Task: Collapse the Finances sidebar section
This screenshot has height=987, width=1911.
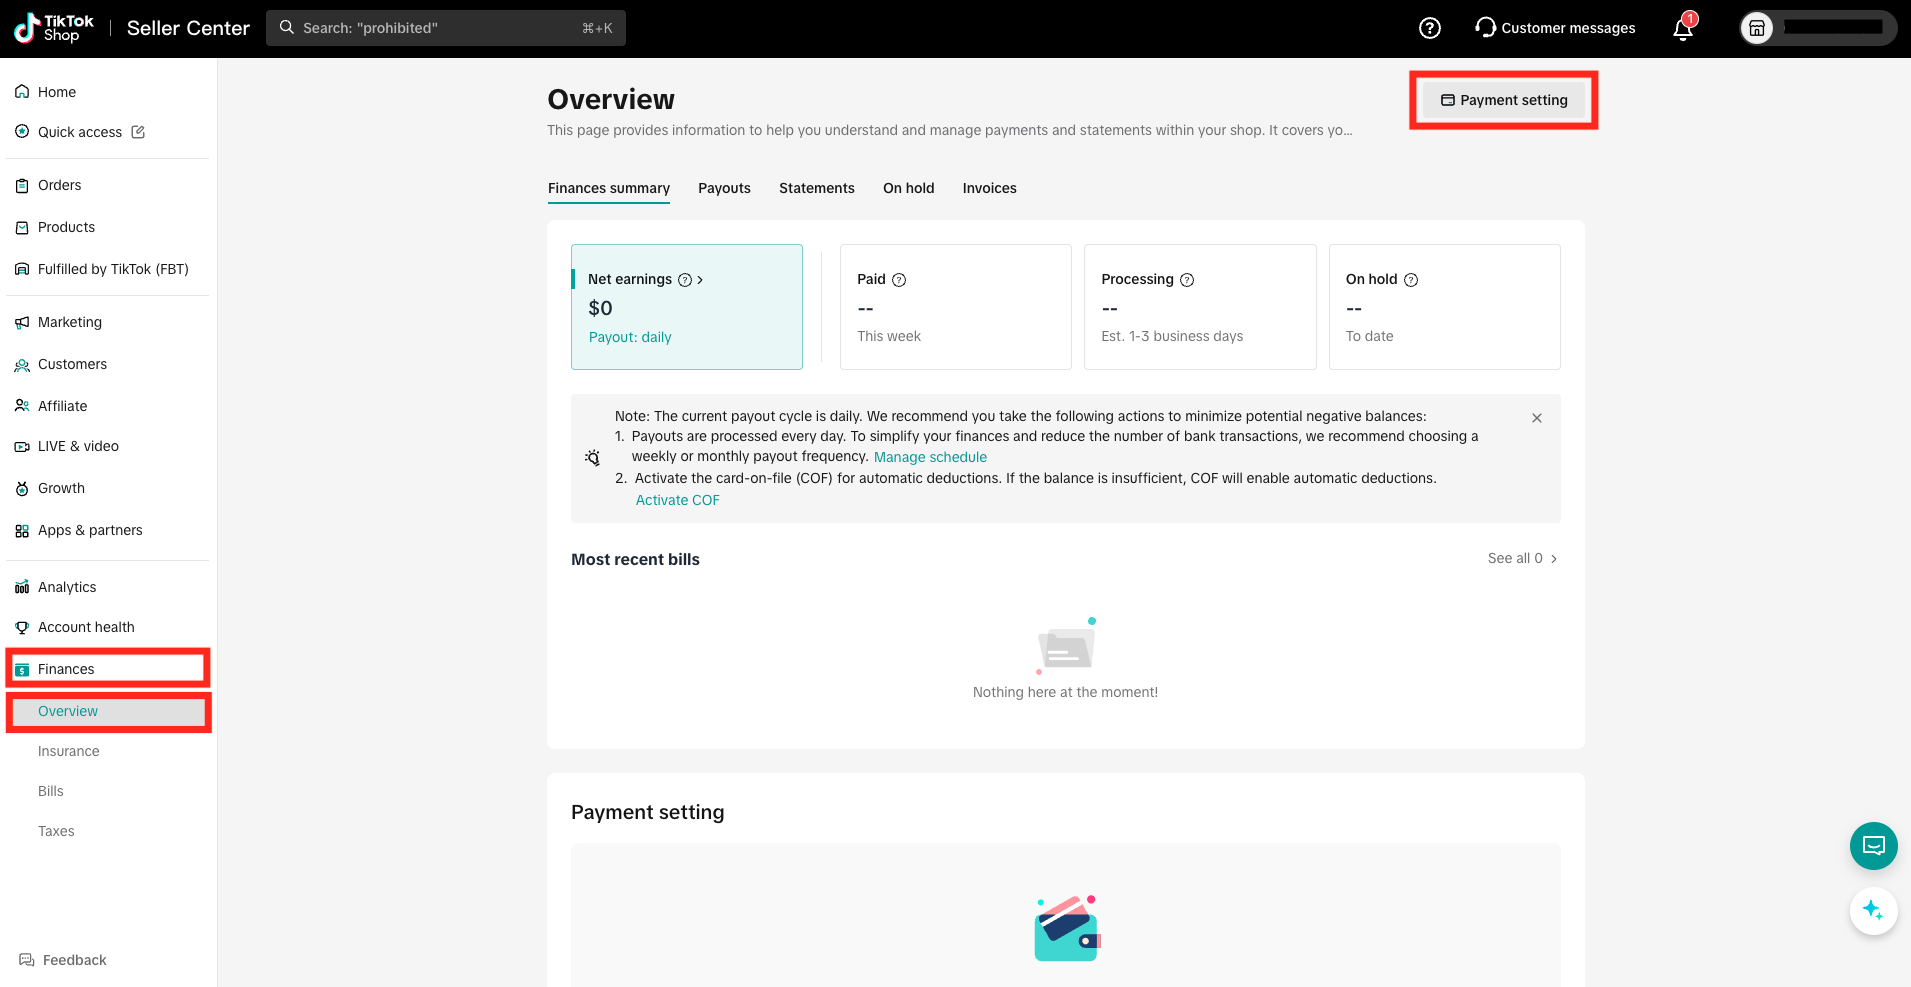Action: 66,669
